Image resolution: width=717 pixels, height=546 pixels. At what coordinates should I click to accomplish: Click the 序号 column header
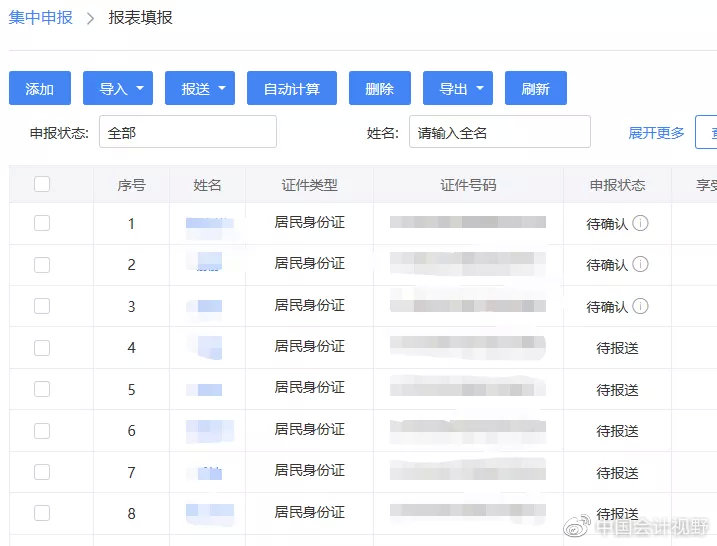click(x=131, y=185)
